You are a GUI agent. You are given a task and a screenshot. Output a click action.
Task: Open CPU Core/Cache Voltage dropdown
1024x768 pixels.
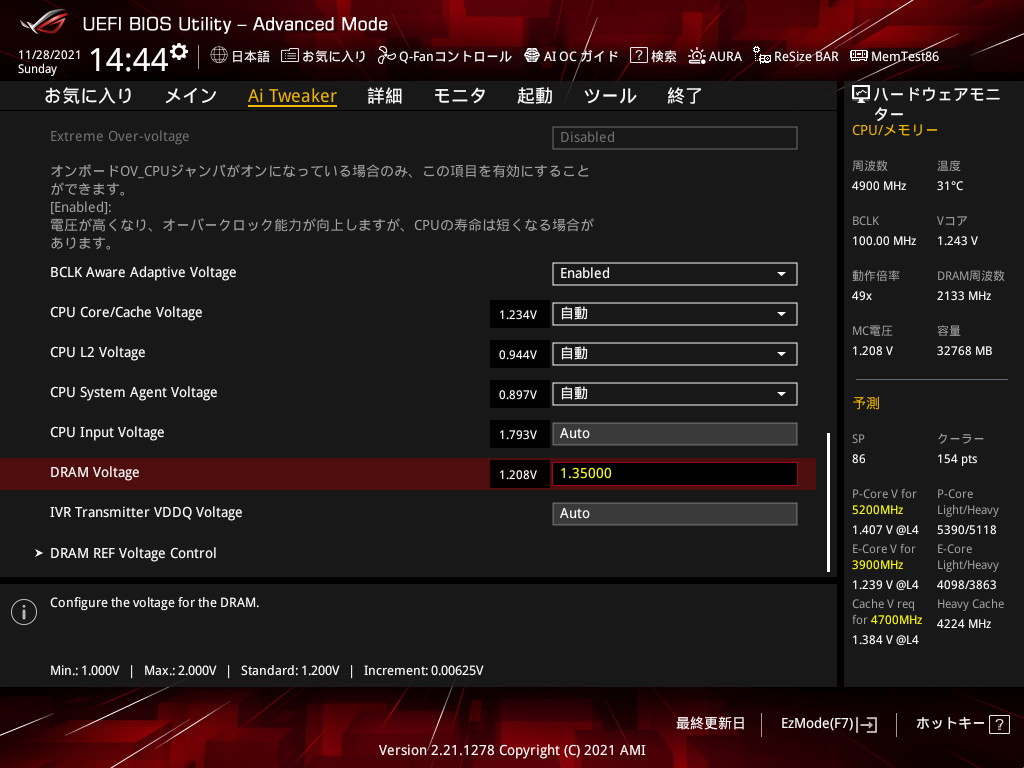675,313
